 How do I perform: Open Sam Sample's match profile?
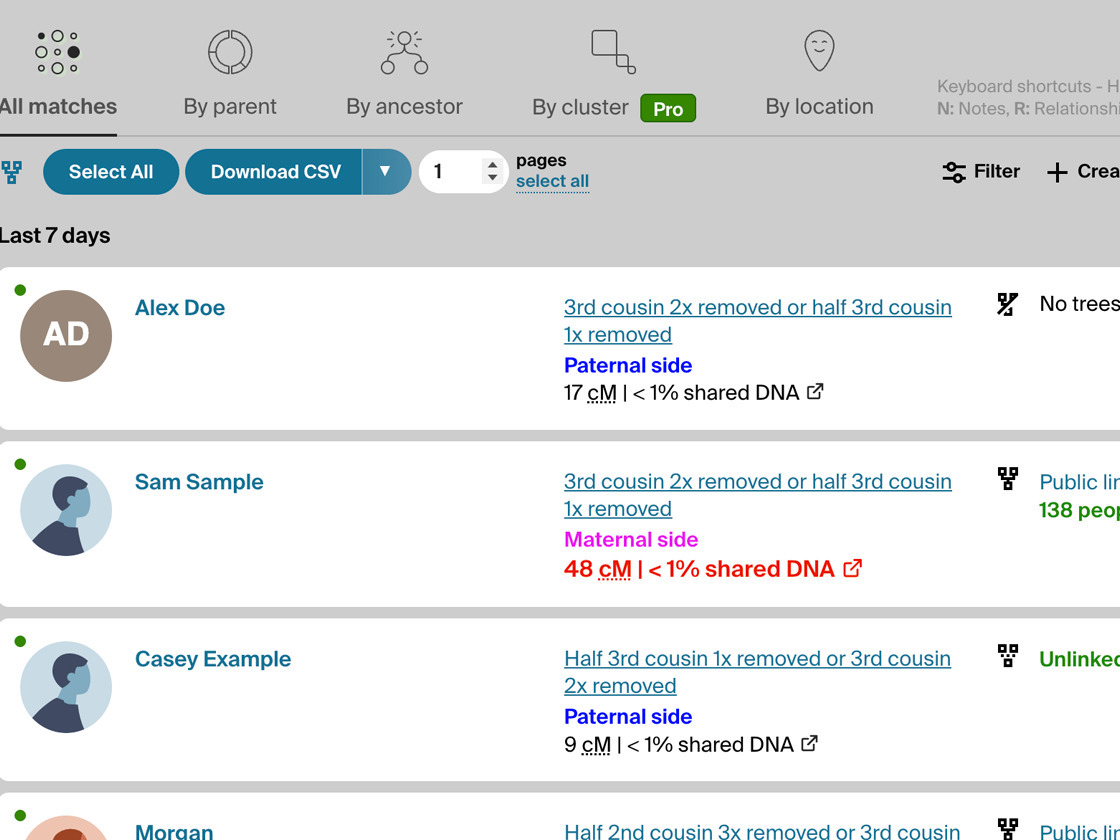coord(199,482)
